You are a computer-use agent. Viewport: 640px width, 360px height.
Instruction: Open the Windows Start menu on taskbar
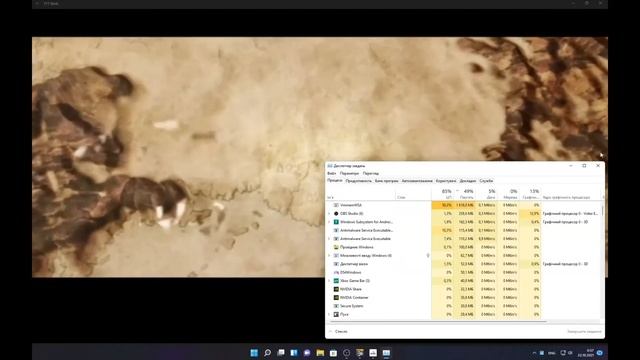pyautogui.click(x=254, y=353)
